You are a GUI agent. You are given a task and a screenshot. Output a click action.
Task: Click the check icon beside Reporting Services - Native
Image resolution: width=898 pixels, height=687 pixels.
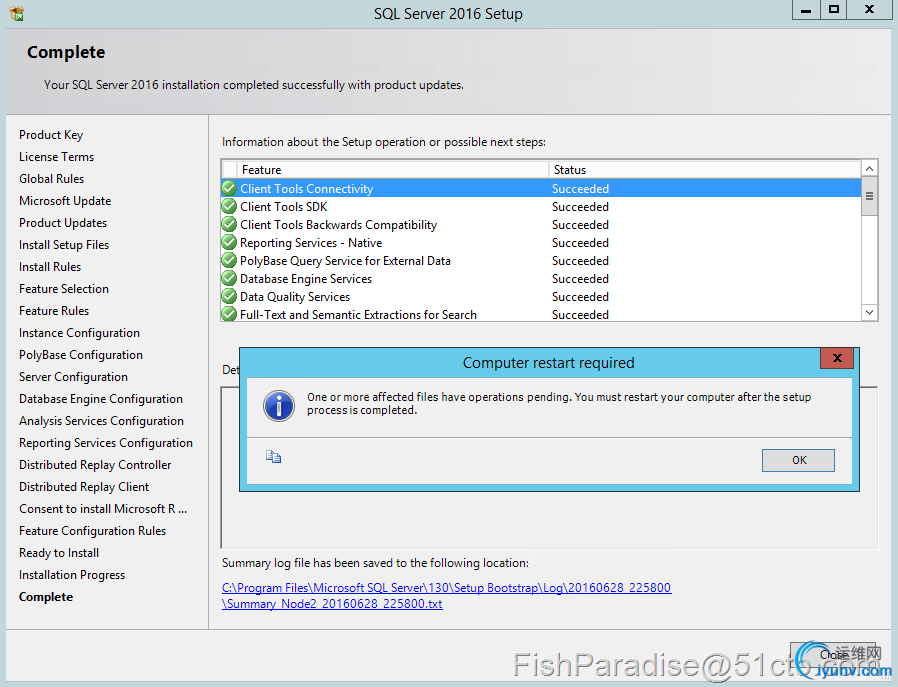coord(229,242)
